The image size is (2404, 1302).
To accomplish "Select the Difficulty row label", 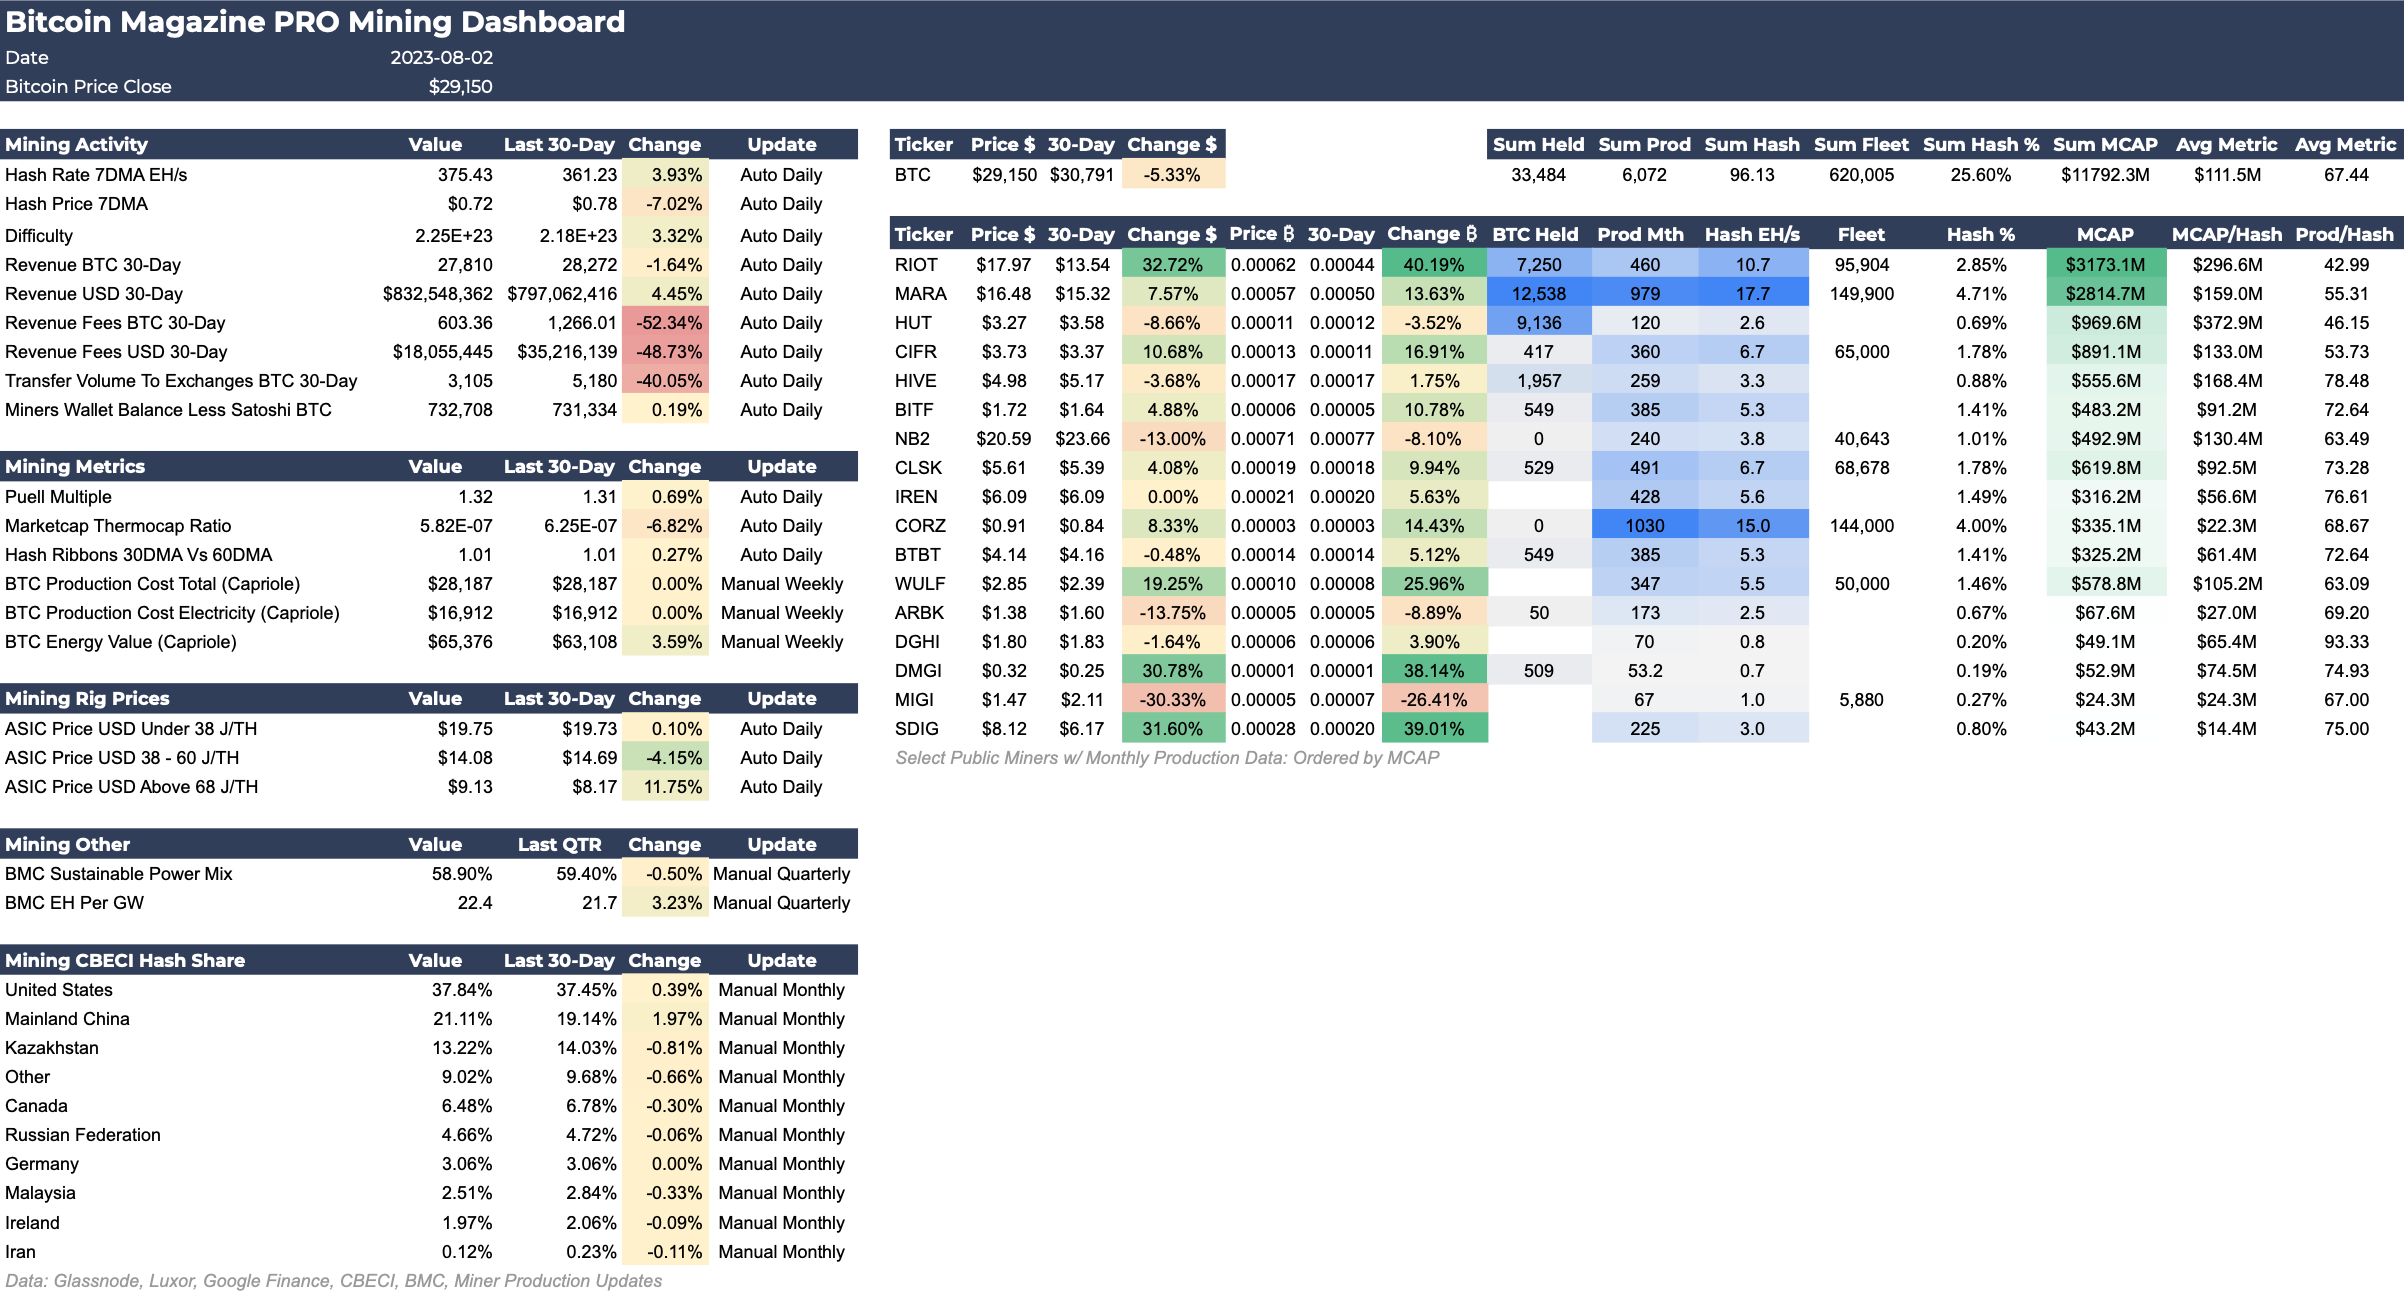I will tap(39, 236).
